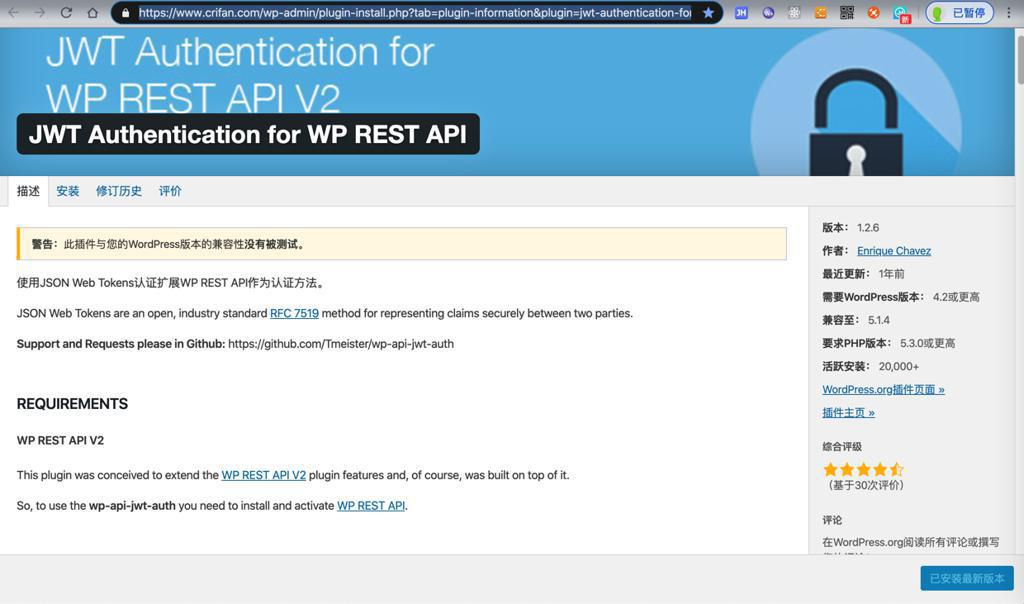The image size is (1024, 604).
Task: Click the 要求PHP版本 5.3.0或更高 text
Action: tap(889, 343)
